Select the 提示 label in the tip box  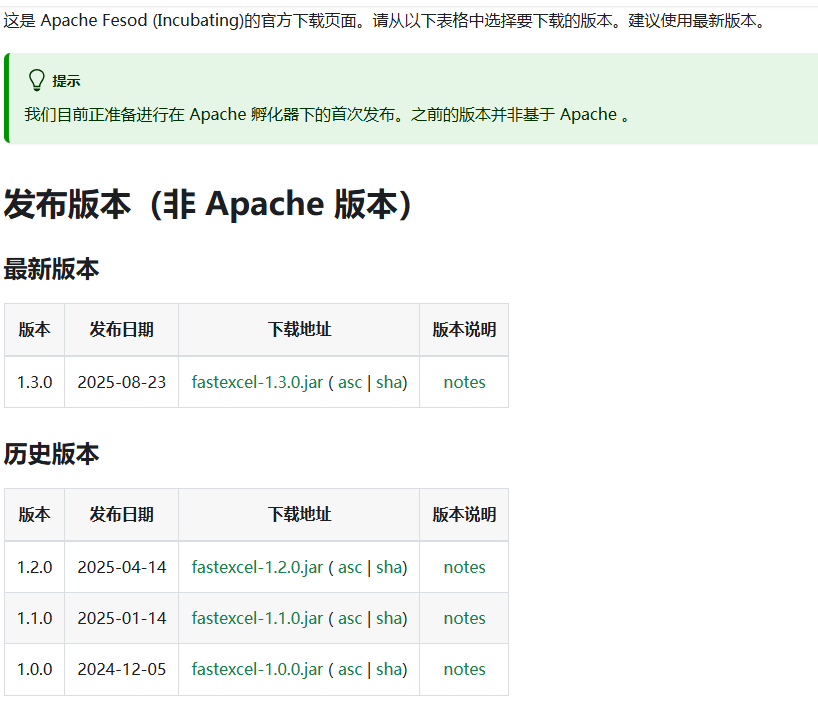point(66,81)
